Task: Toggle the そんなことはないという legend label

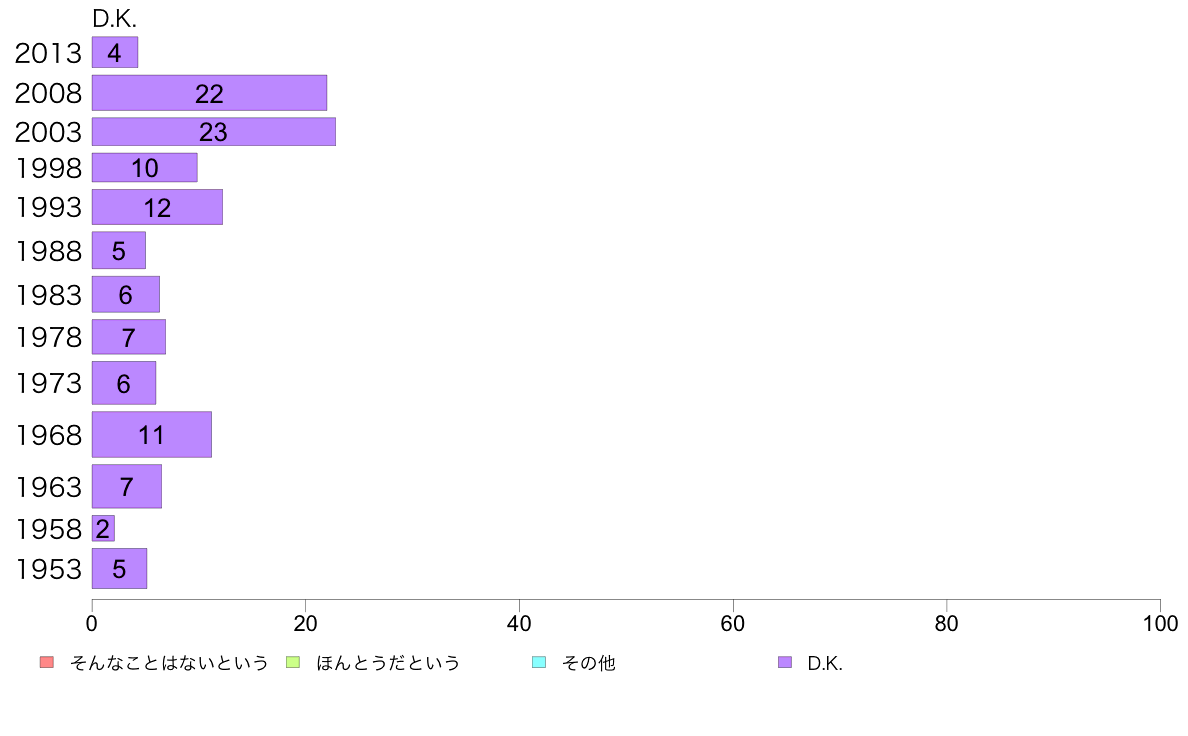Action: point(169,663)
